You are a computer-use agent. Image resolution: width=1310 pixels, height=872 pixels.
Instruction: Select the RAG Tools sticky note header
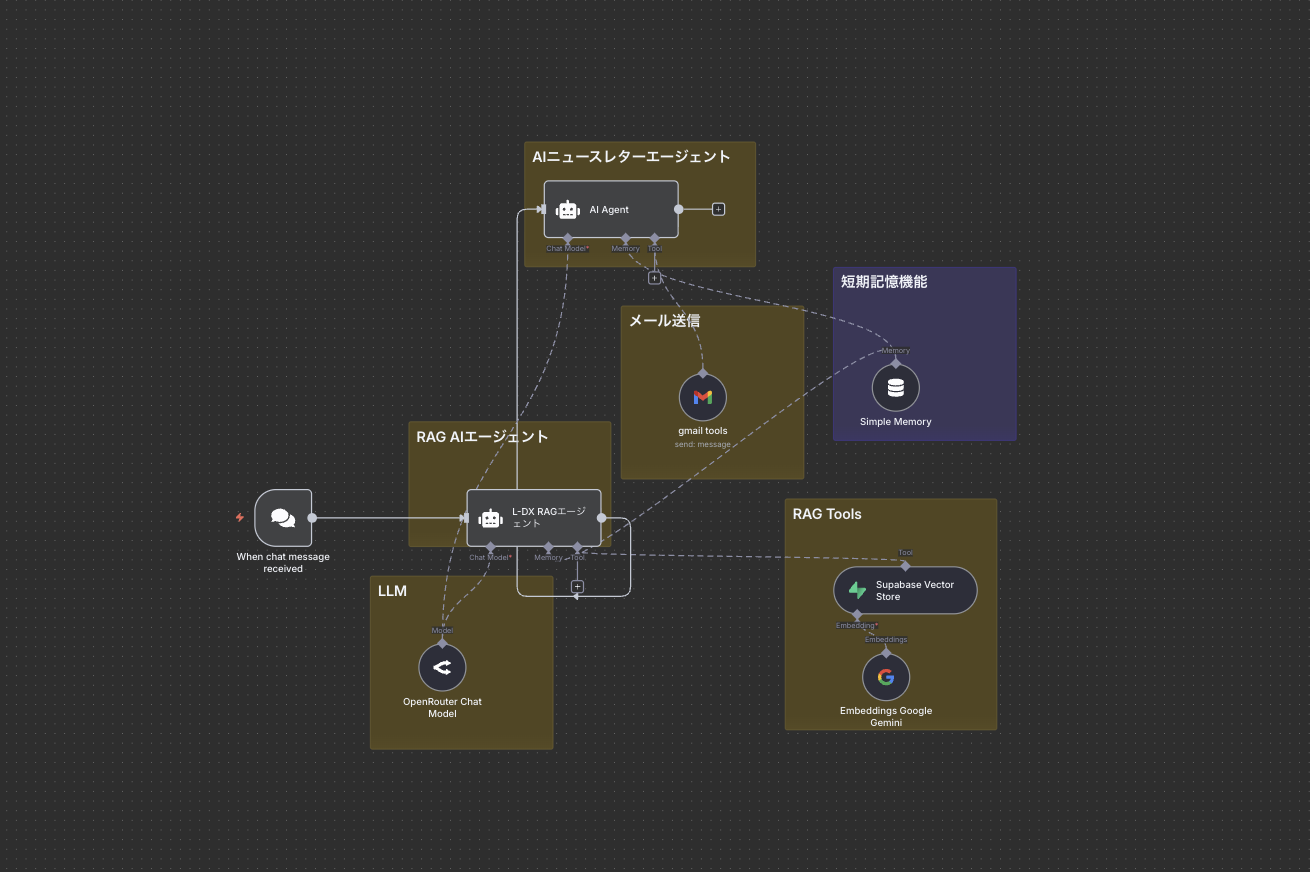click(827, 514)
